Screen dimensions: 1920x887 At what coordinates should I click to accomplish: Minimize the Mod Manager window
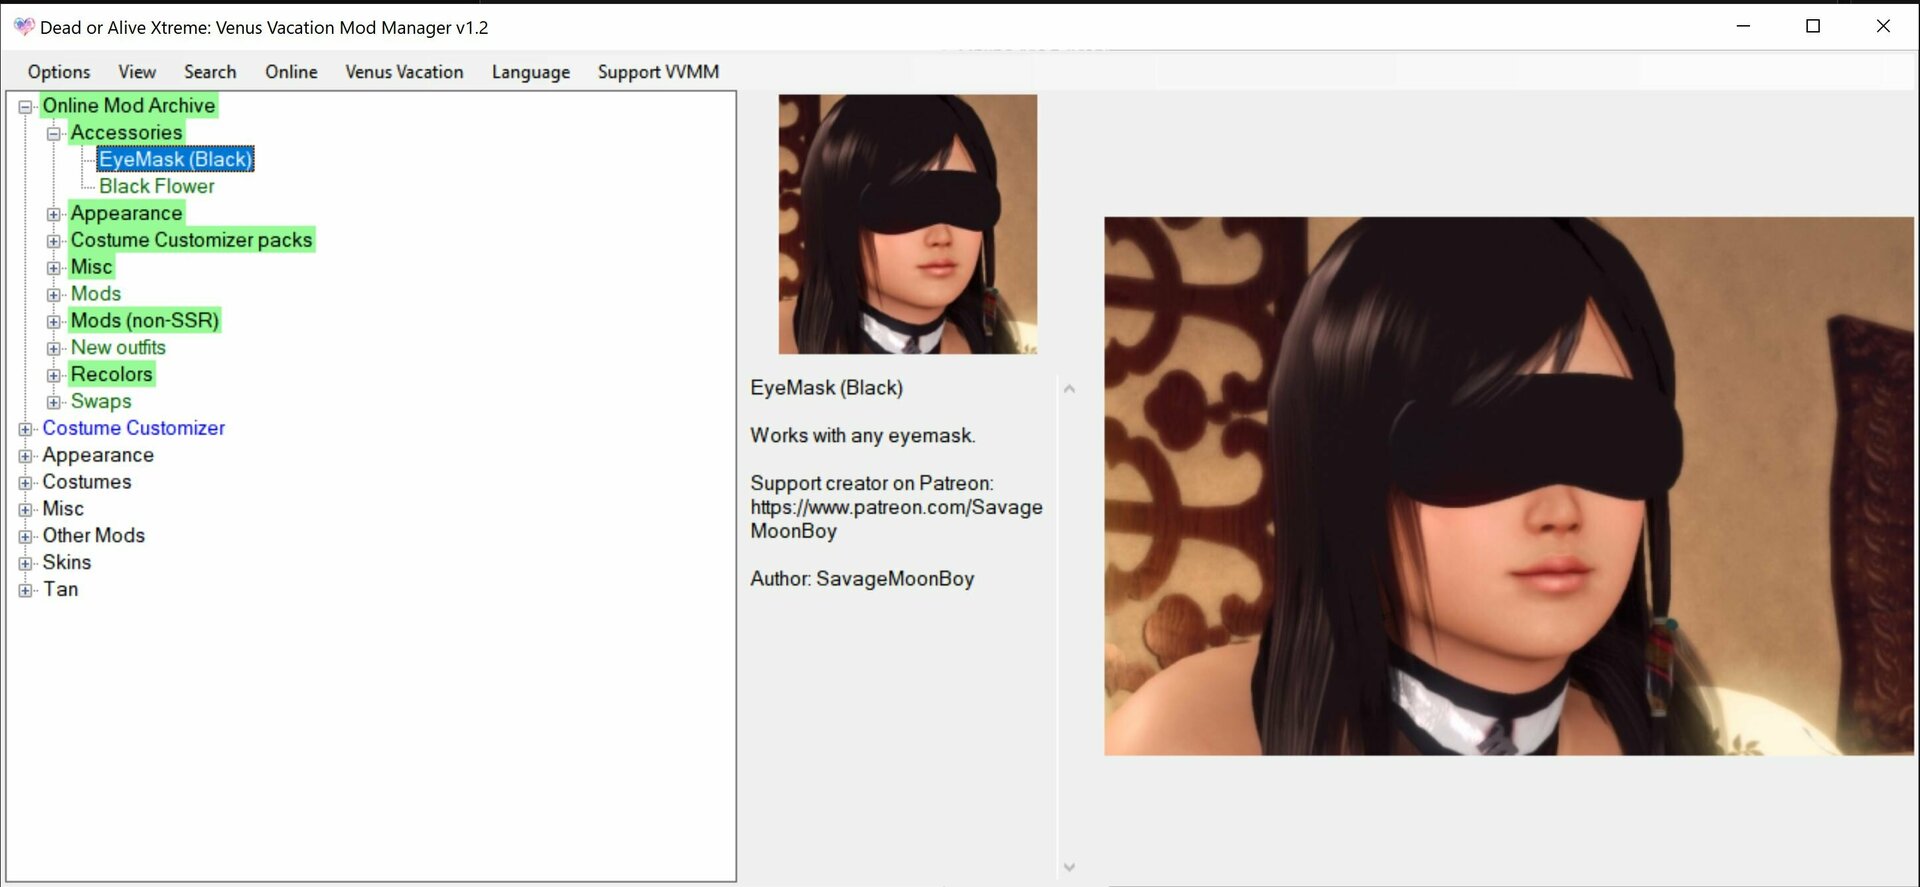[1743, 26]
